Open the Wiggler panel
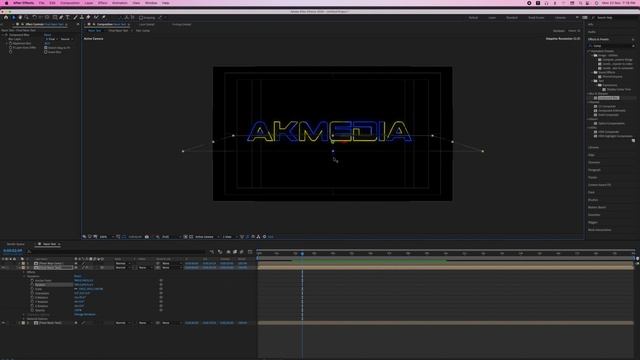 [593, 222]
